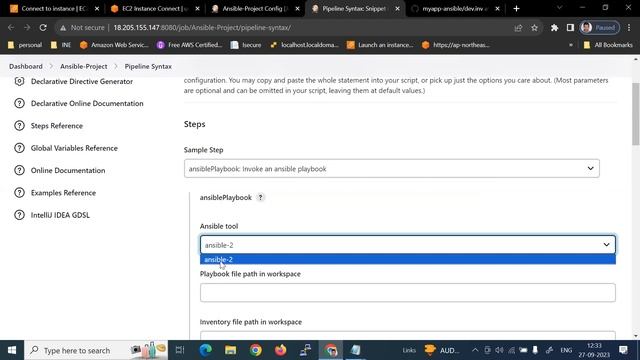This screenshot has width=640, height=360.
Task: Close the Pipeline Syntax Snippet tab
Action: point(397,9)
